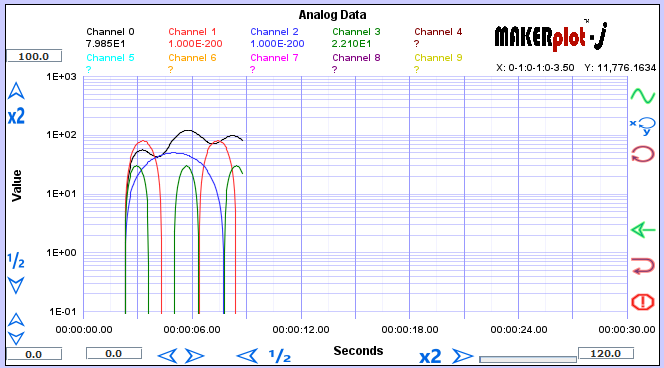The height and width of the screenshot is (368, 664).
Task: Click the 1E+02 Y-axis tick label
Action: tap(61, 135)
